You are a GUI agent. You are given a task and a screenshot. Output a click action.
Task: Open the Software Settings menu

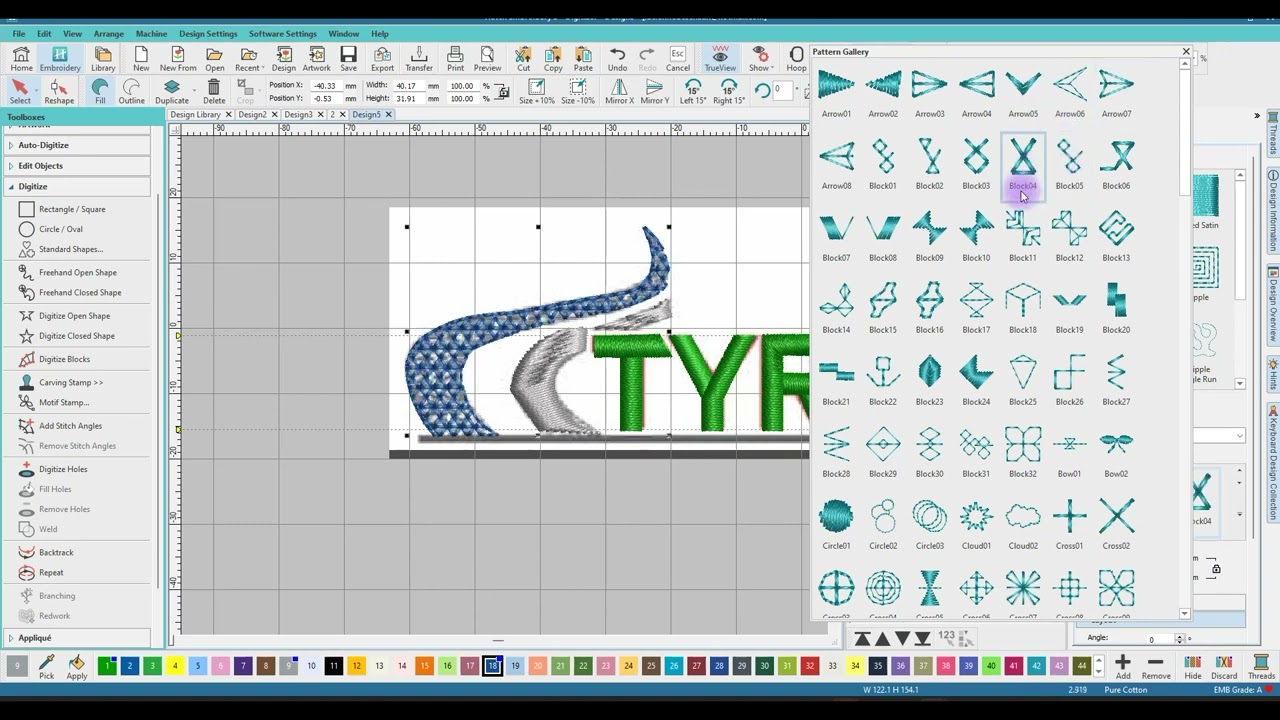282,34
